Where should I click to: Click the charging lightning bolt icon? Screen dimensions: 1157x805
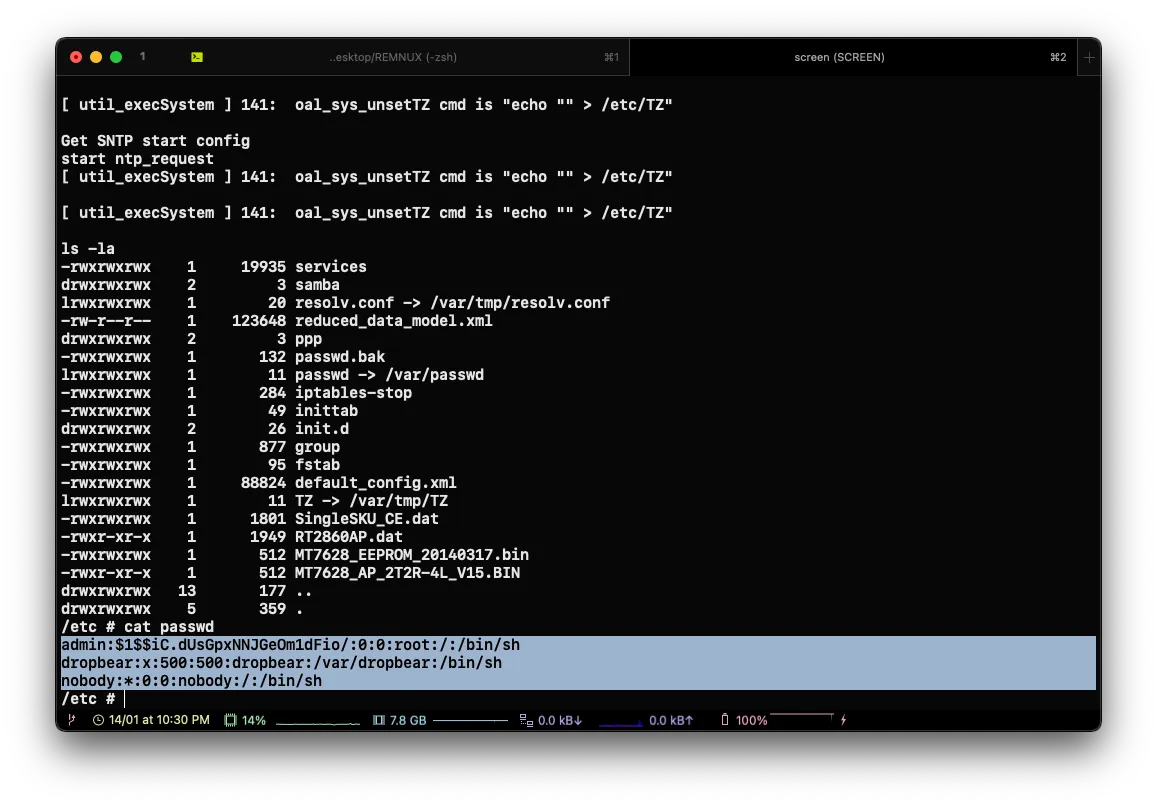click(x=844, y=720)
